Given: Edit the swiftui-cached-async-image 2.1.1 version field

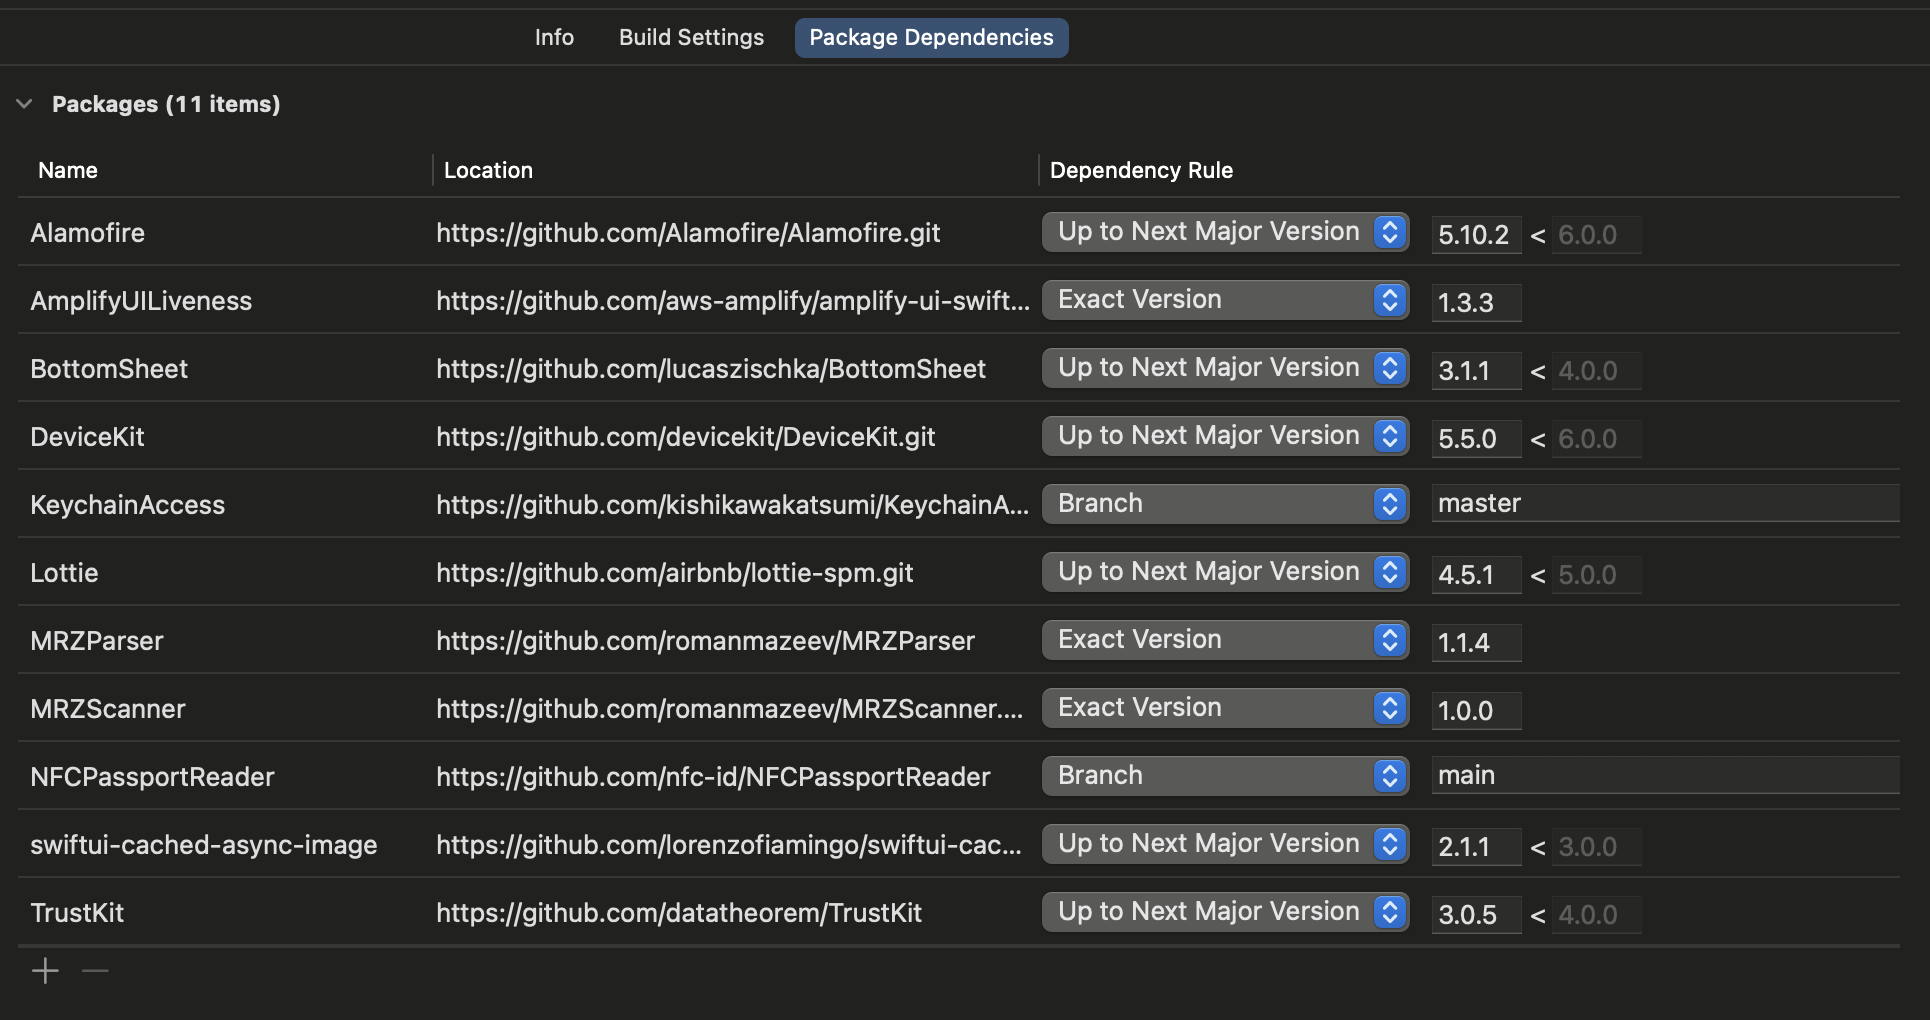Looking at the screenshot, I should coord(1476,847).
